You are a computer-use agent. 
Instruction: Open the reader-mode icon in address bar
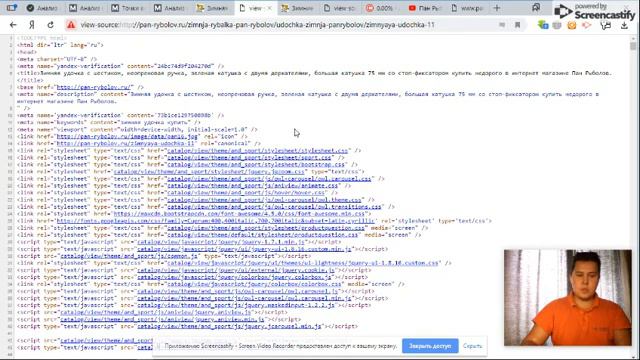(x=502, y=25)
